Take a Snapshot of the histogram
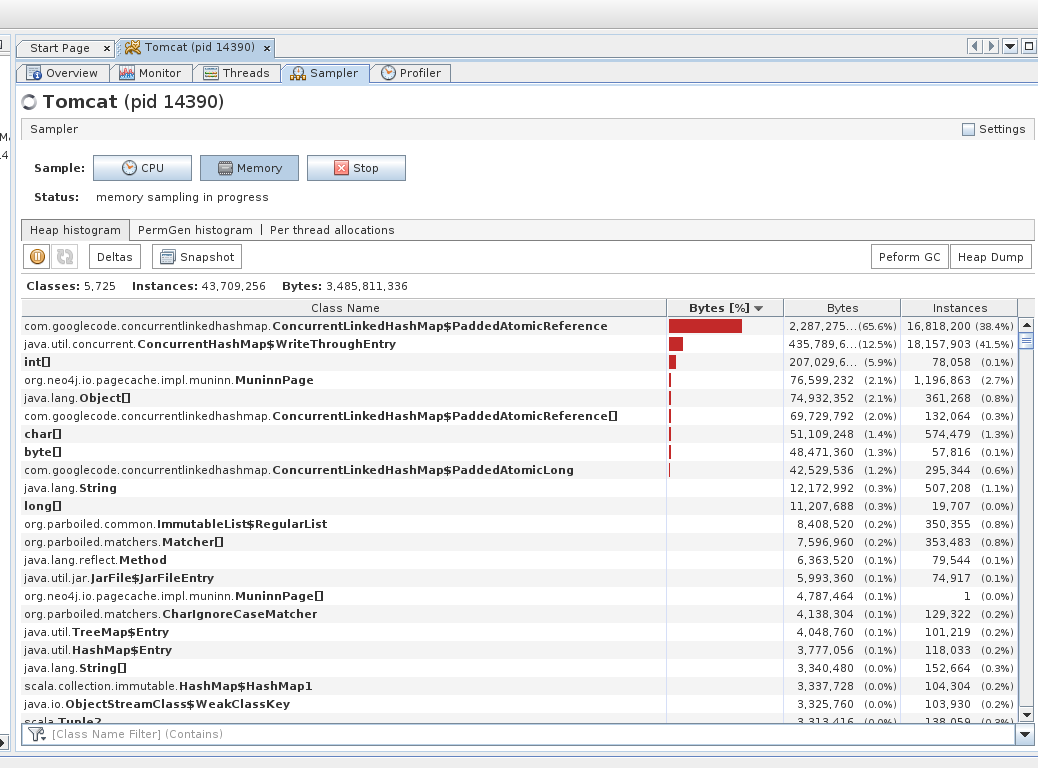The height and width of the screenshot is (768, 1038). click(197, 257)
